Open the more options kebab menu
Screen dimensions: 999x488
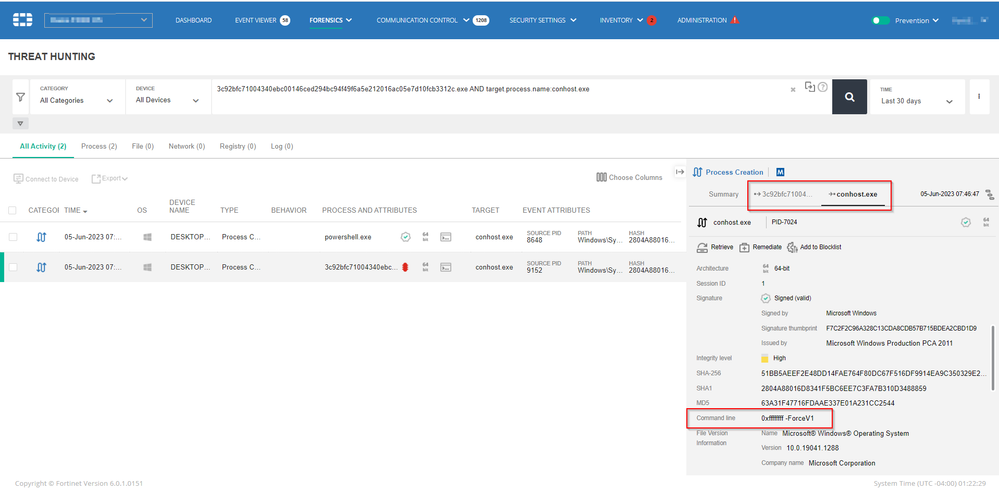(979, 97)
